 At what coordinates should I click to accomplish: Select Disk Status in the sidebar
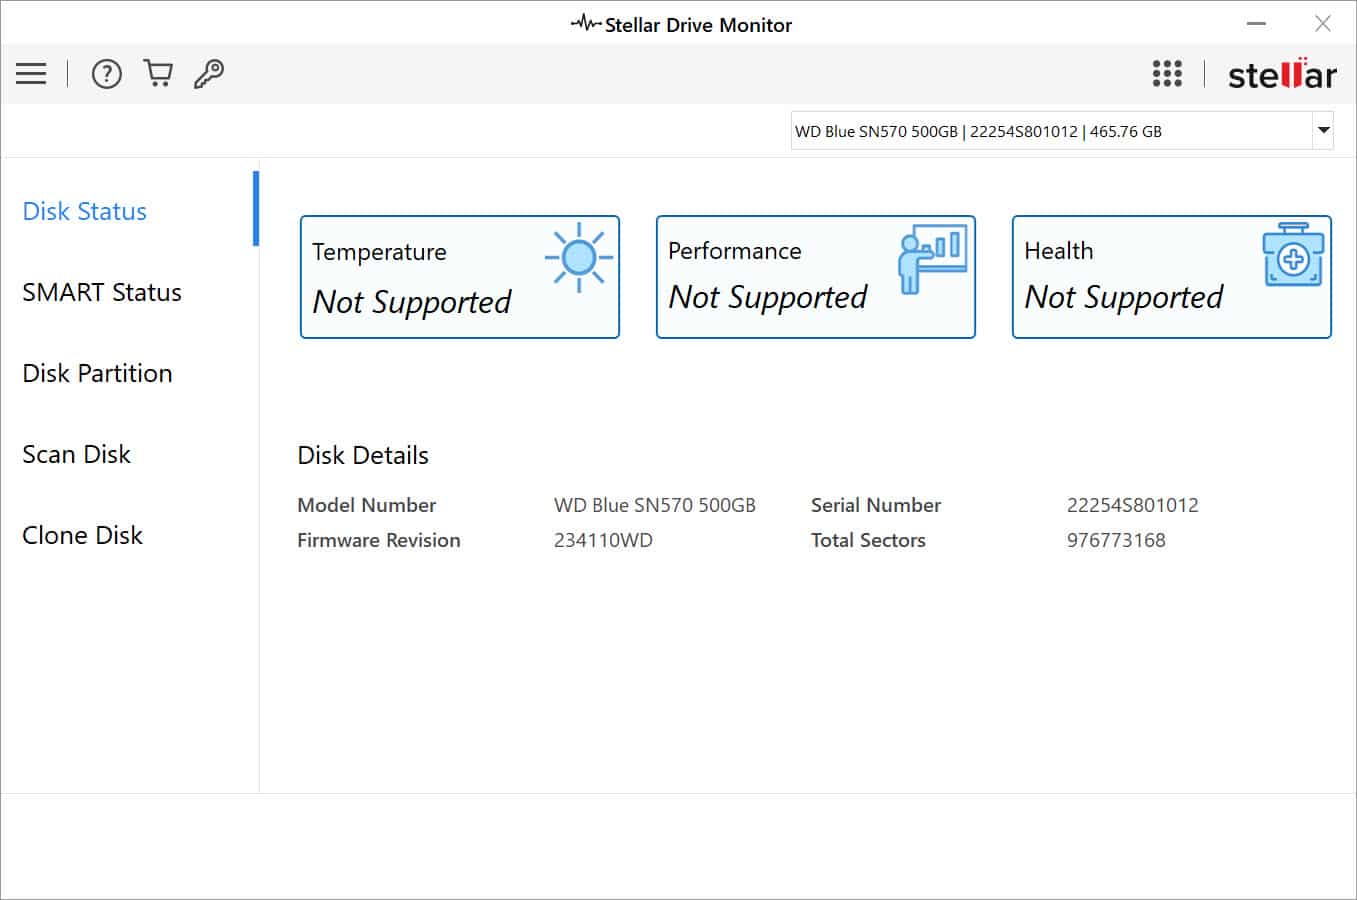click(x=84, y=211)
